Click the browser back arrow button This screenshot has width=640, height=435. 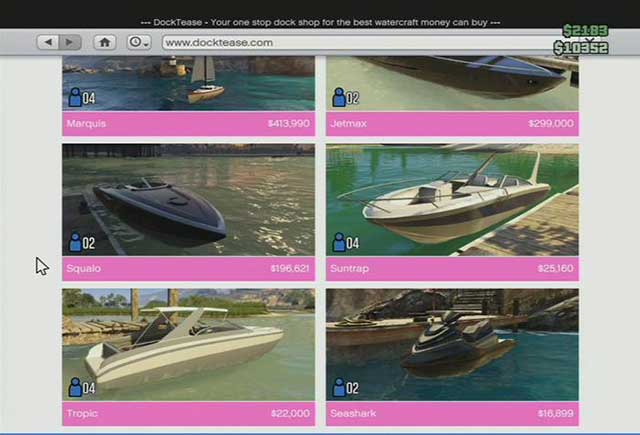(x=49, y=42)
